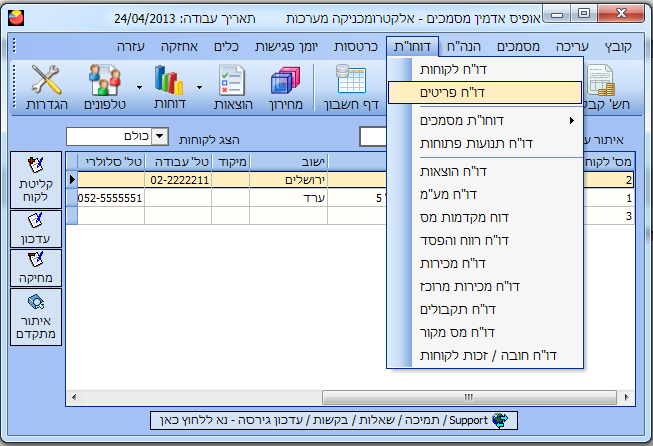Select customer number 1 cell
653x446 pixels.
609,198
